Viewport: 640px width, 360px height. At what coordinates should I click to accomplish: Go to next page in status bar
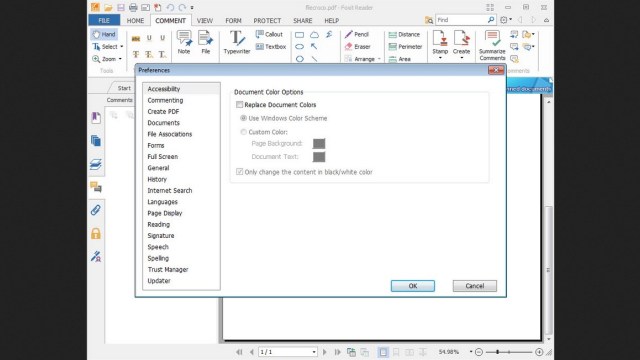tap(325, 352)
